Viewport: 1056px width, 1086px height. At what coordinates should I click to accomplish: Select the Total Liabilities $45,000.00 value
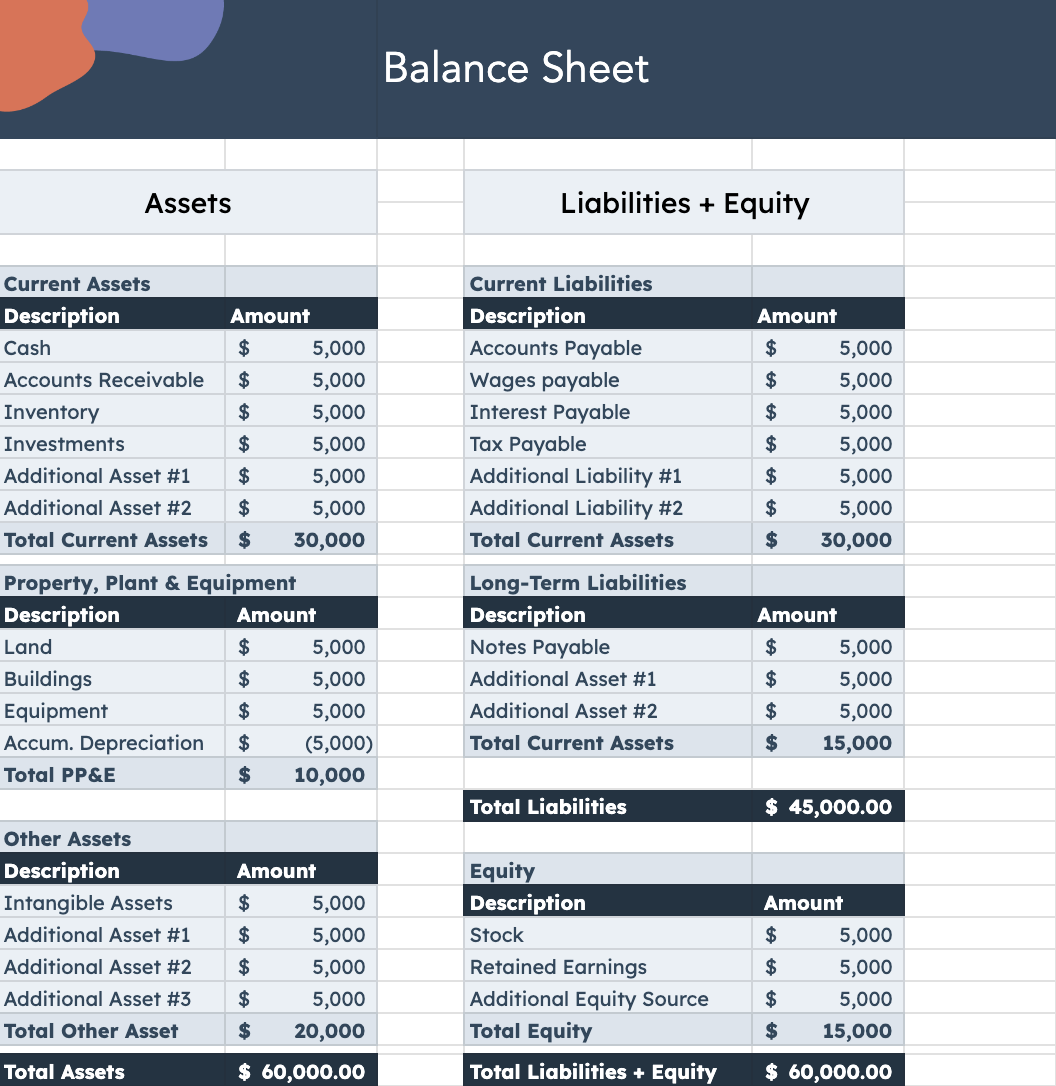click(828, 807)
